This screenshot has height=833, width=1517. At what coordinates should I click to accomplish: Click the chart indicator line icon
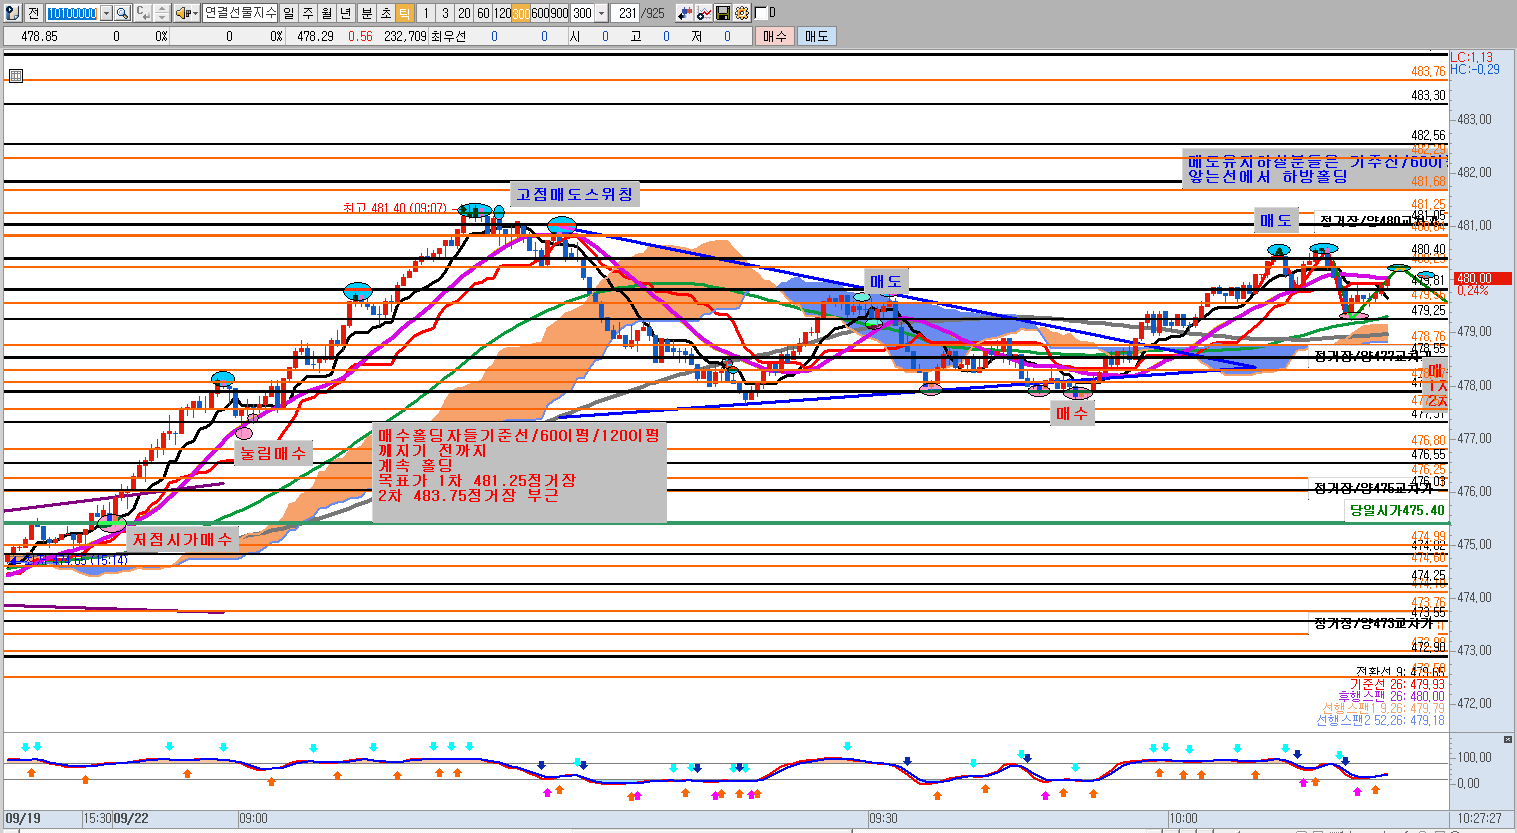[x=704, y=13]
